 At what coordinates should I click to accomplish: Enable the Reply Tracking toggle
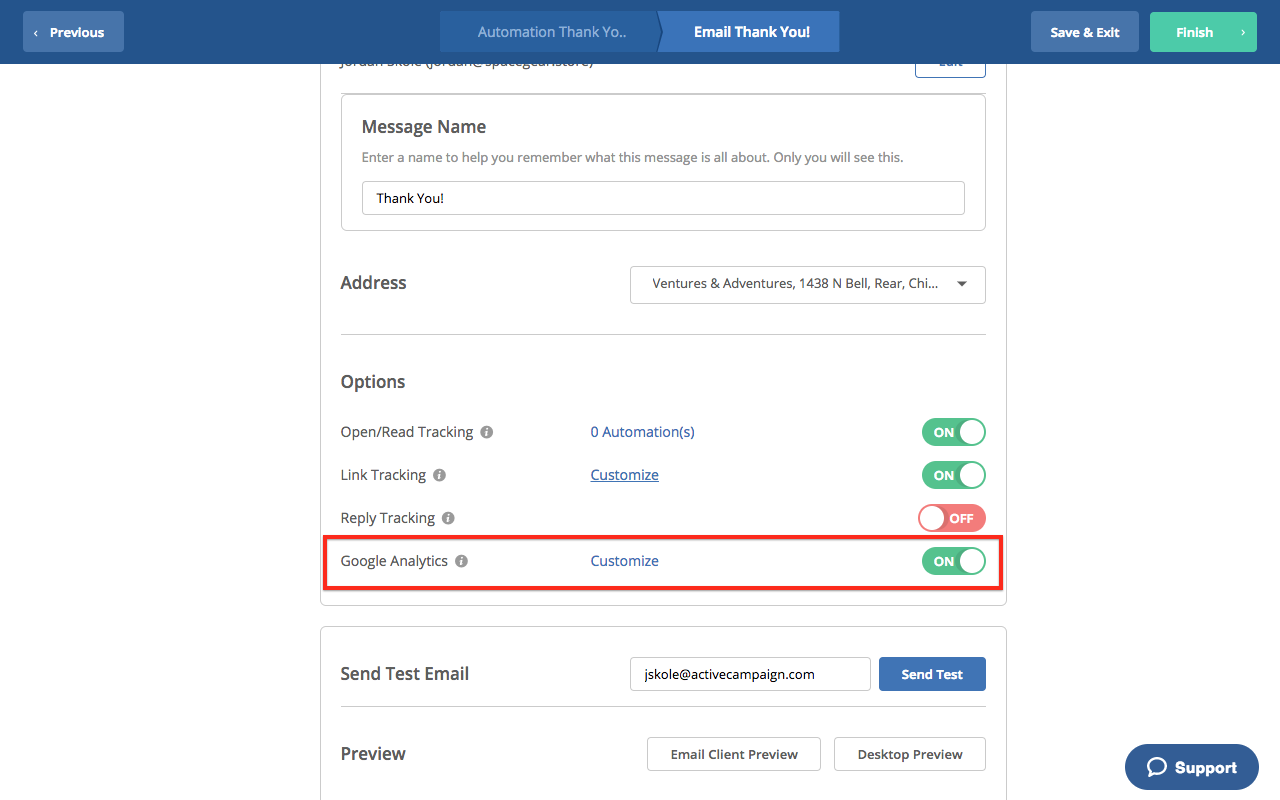point(951,518)
